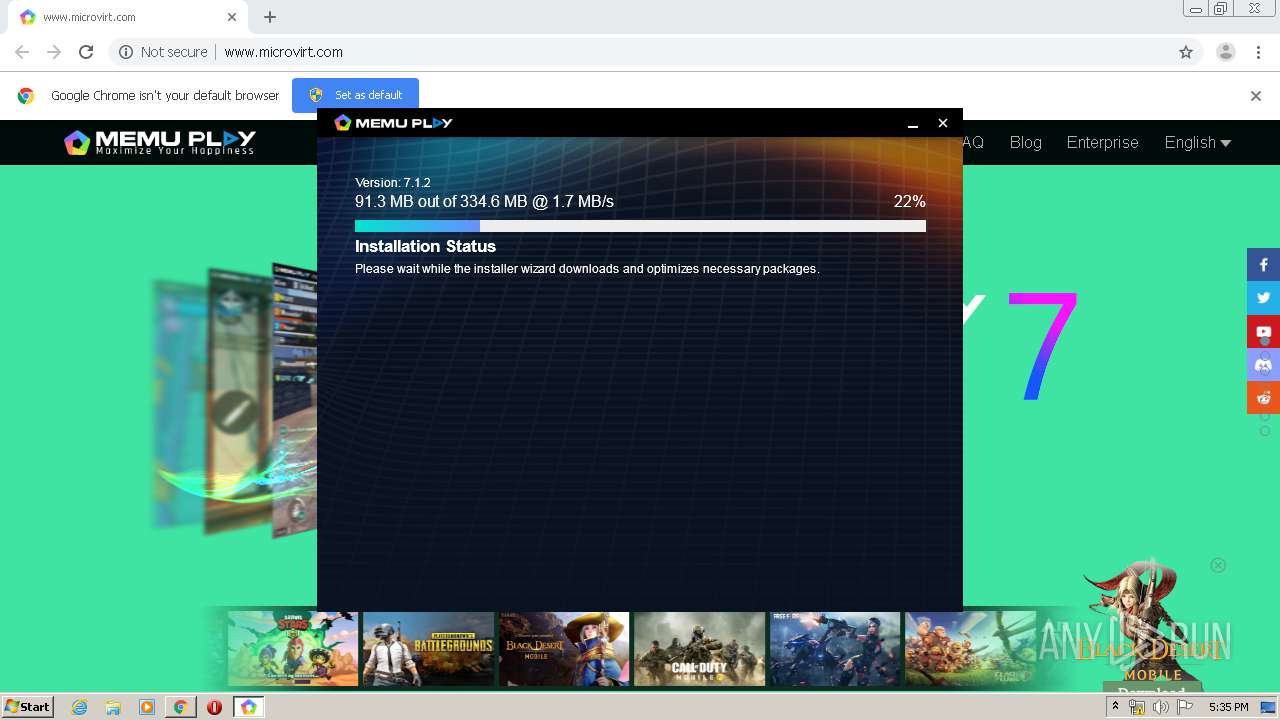This screenshot has height=720, width=1280.
Task: Open the Blog menu link
Action: click(x=1025, y=142)
